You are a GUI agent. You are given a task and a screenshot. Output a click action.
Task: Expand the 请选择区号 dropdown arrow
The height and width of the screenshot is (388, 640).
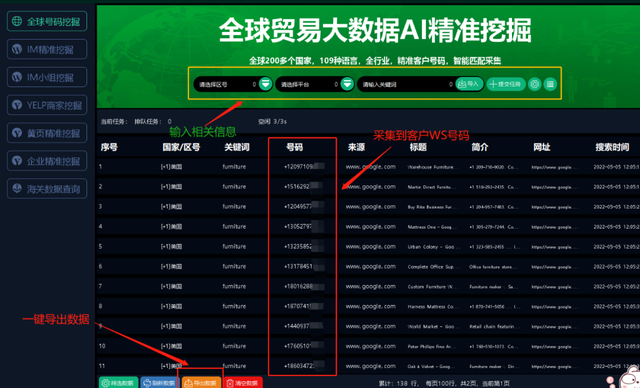(265, 84)
